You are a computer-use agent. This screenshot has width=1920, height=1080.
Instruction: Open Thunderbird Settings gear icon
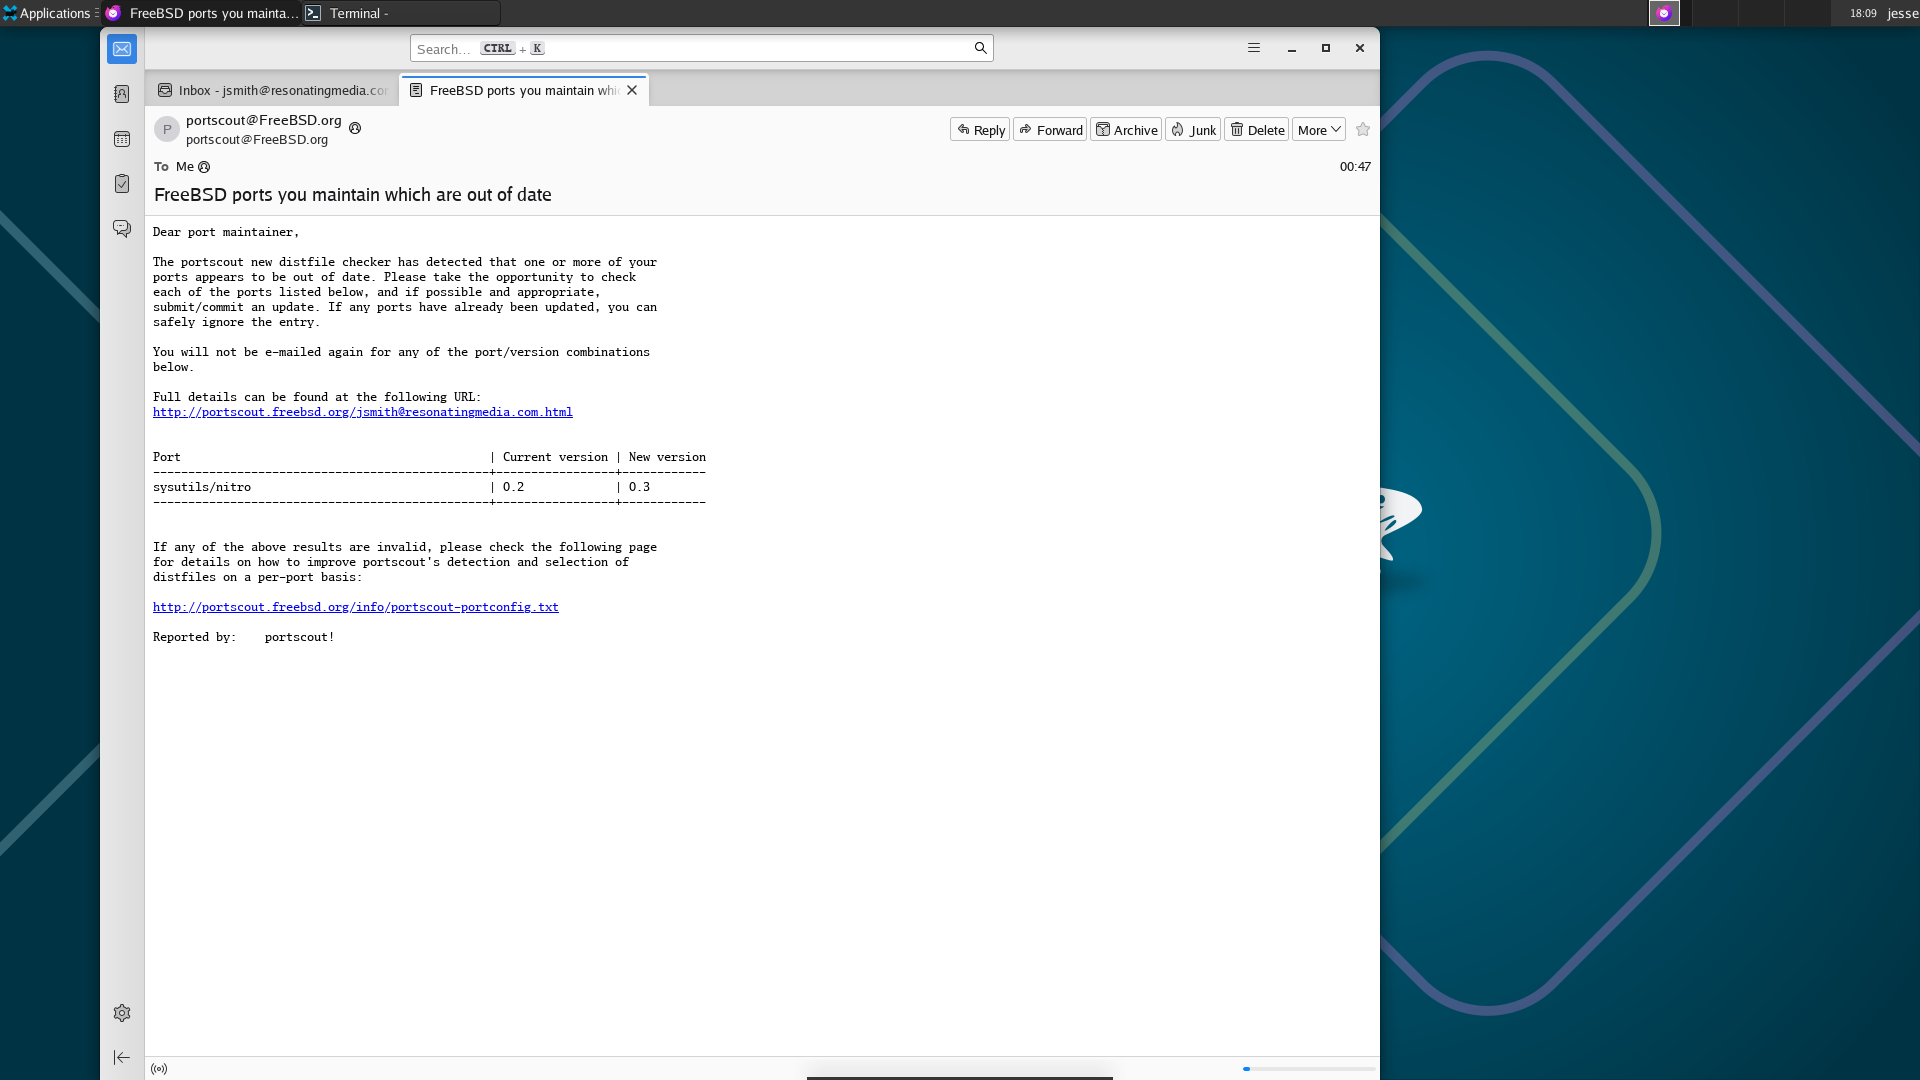pyautogui.click(x=122, y=1013)
